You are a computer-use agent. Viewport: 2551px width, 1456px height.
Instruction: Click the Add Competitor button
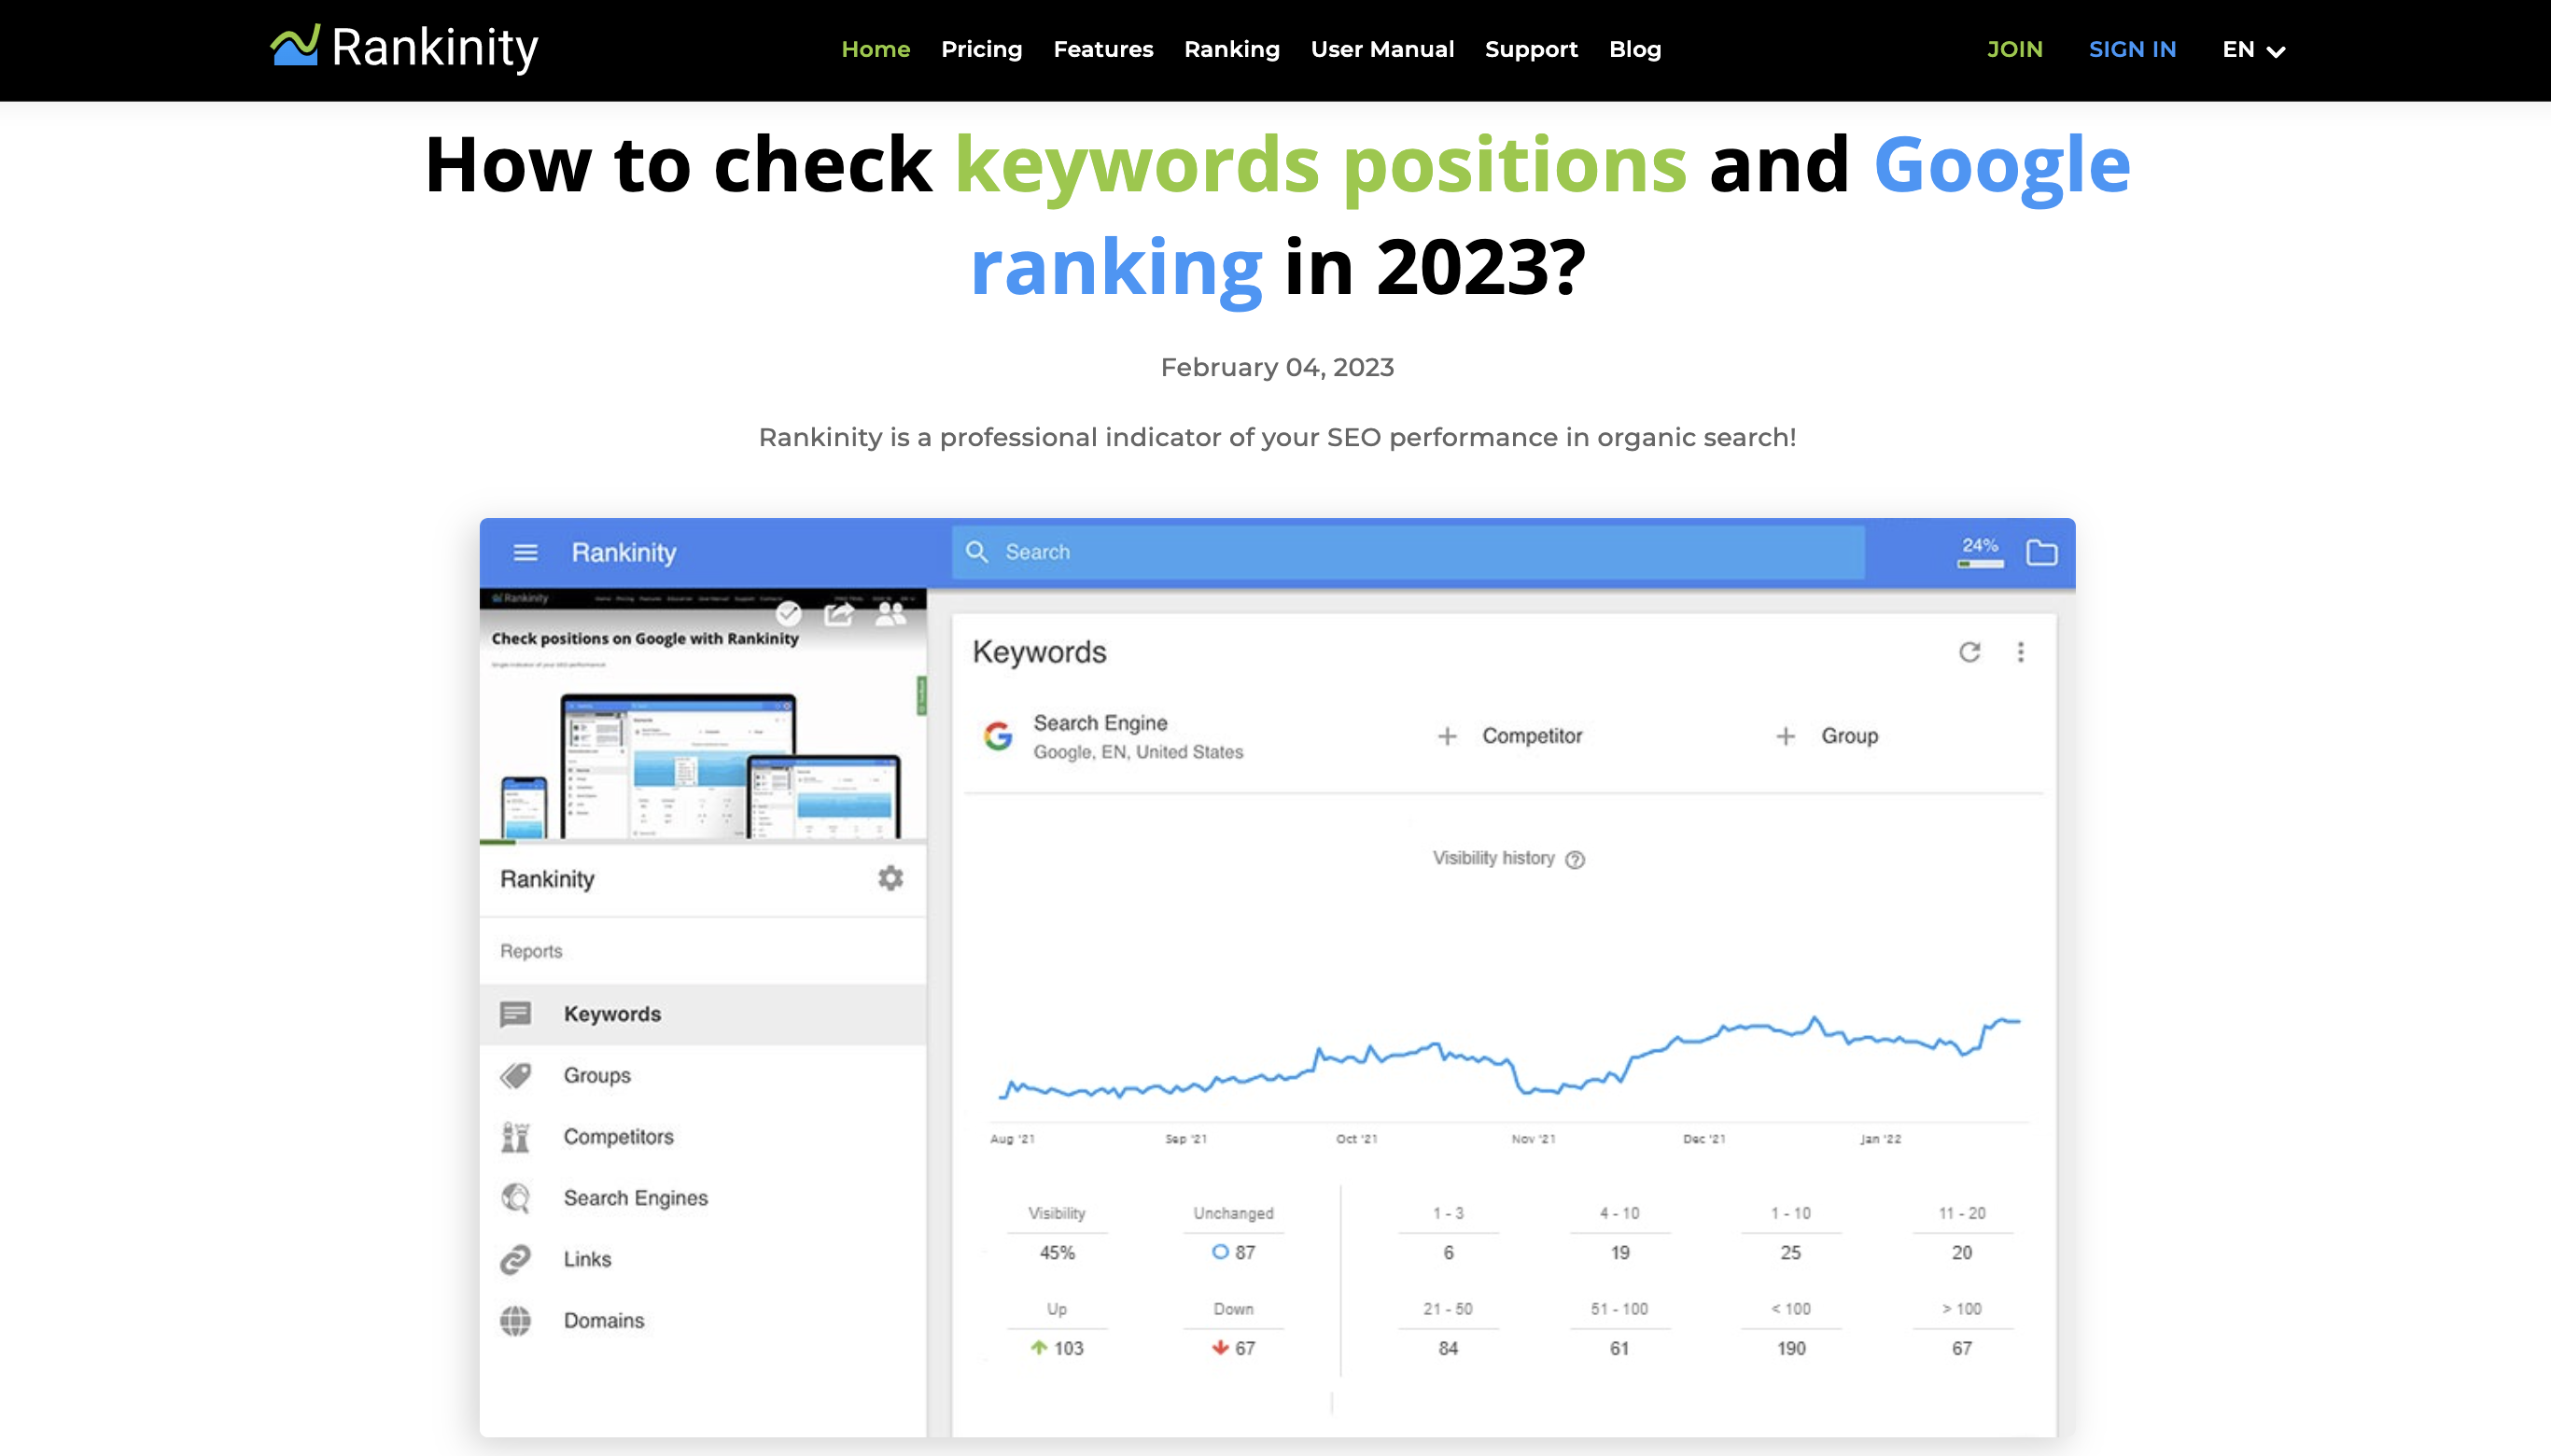[x=1510, y=735]
